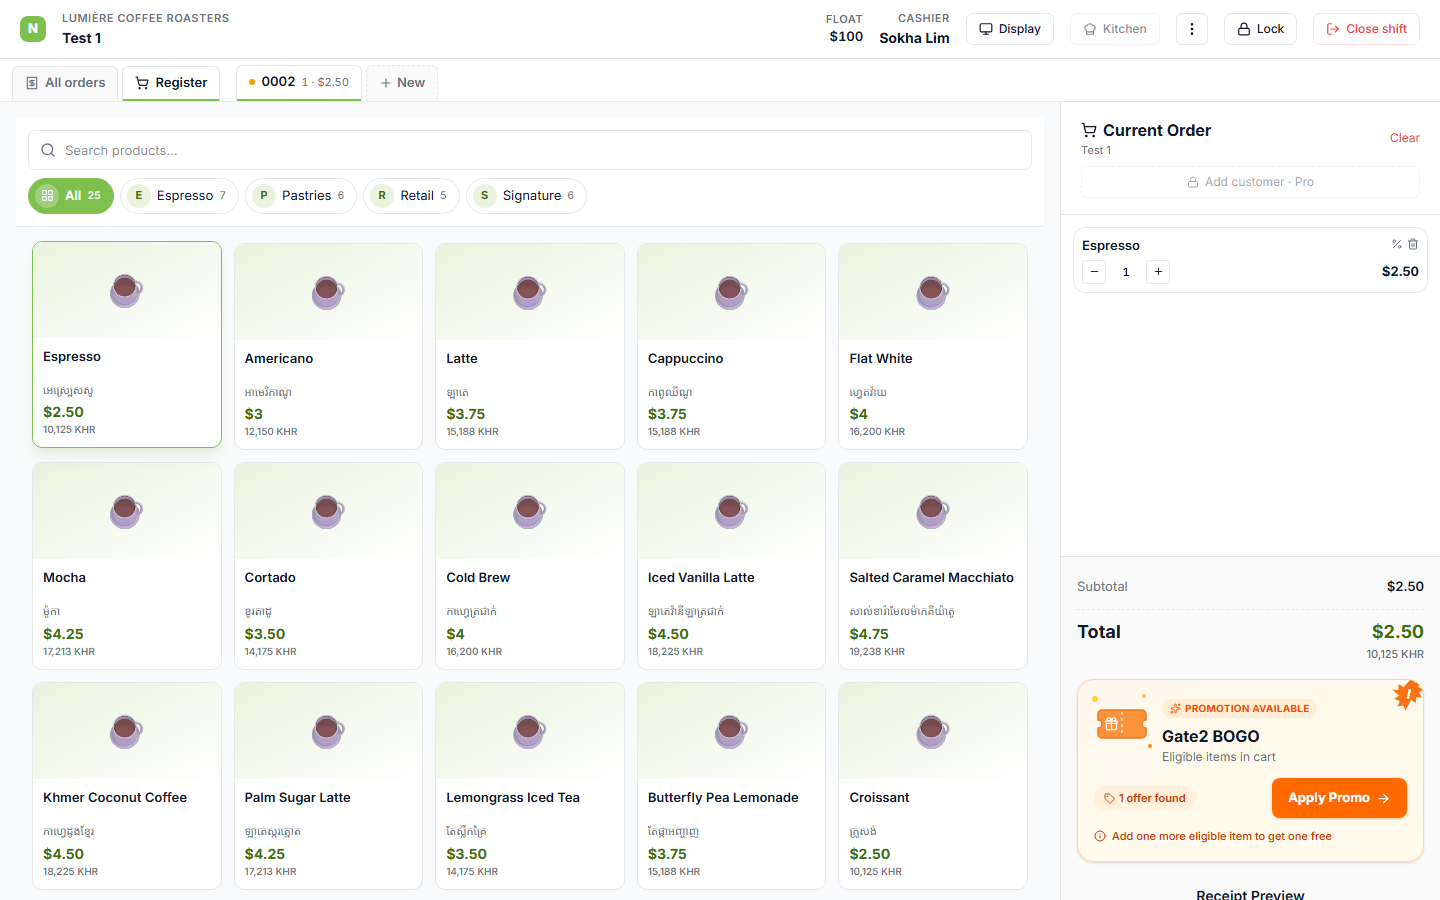Clear the current order
Screen dimensions: 1440x900
click(1404, 138)
